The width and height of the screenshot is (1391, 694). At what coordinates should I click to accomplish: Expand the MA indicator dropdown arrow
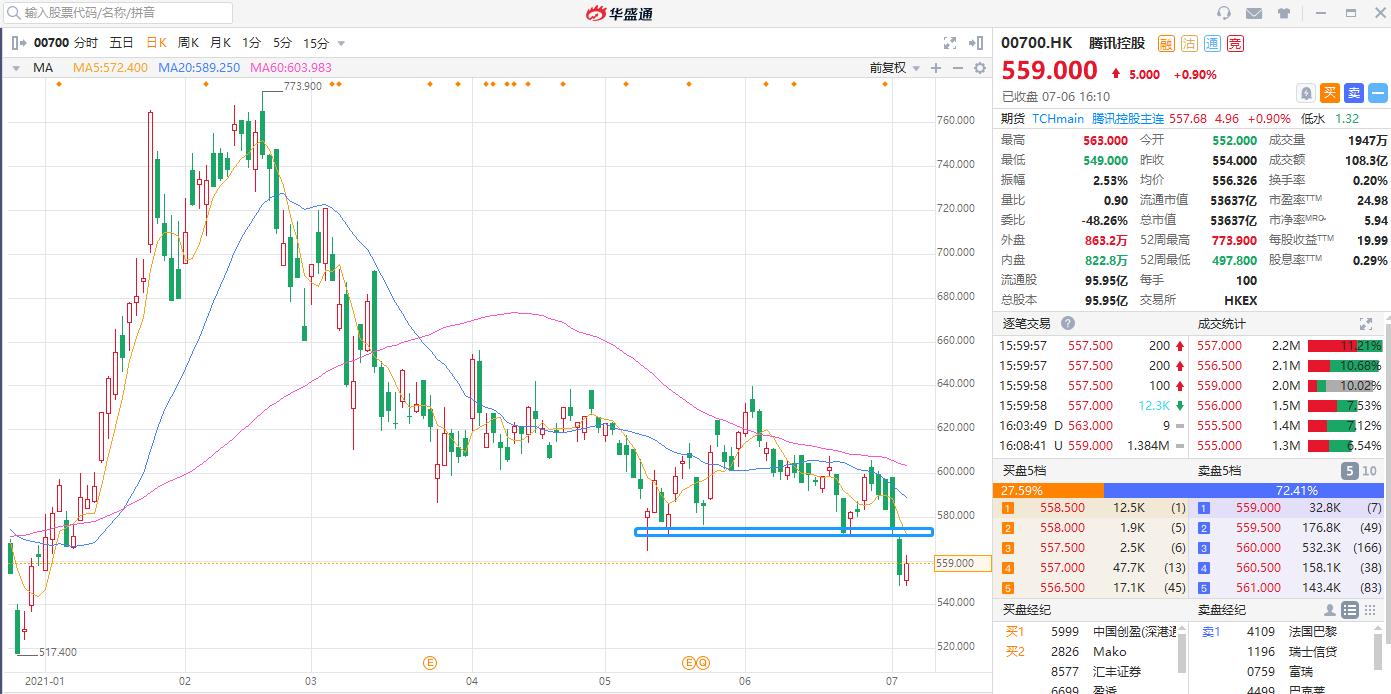point(17,68)
